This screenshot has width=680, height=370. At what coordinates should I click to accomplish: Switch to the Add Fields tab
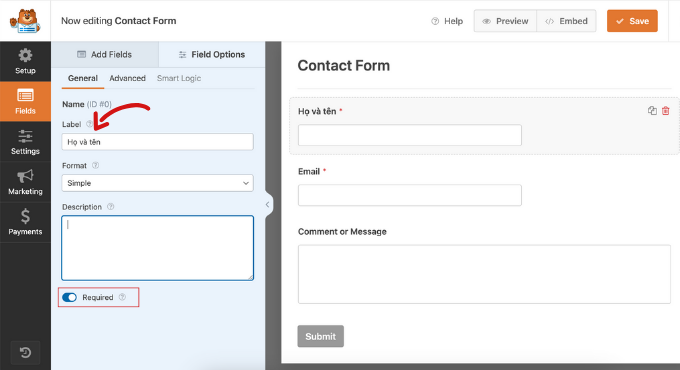click(105, 54)
